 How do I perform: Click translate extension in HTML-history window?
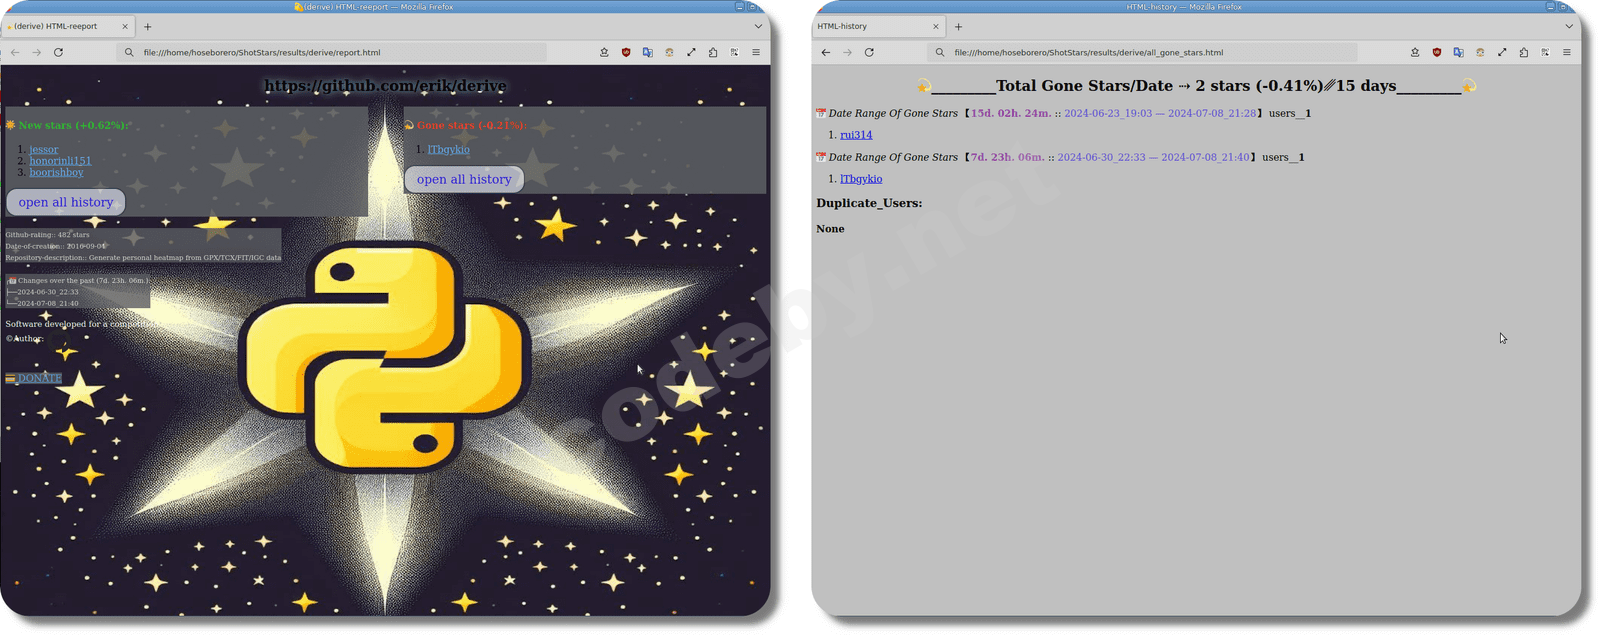pyautogui.click(x=1459, y=52)
